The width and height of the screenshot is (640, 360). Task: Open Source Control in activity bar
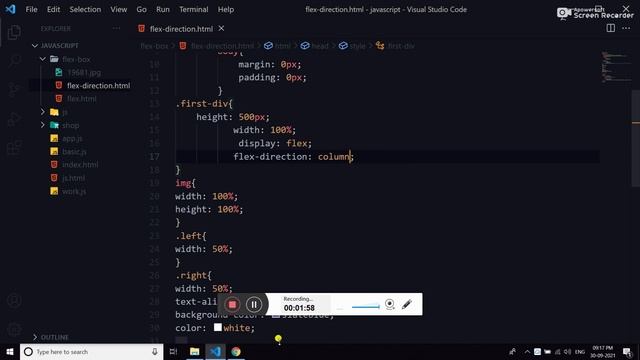(x=14, y=90)
